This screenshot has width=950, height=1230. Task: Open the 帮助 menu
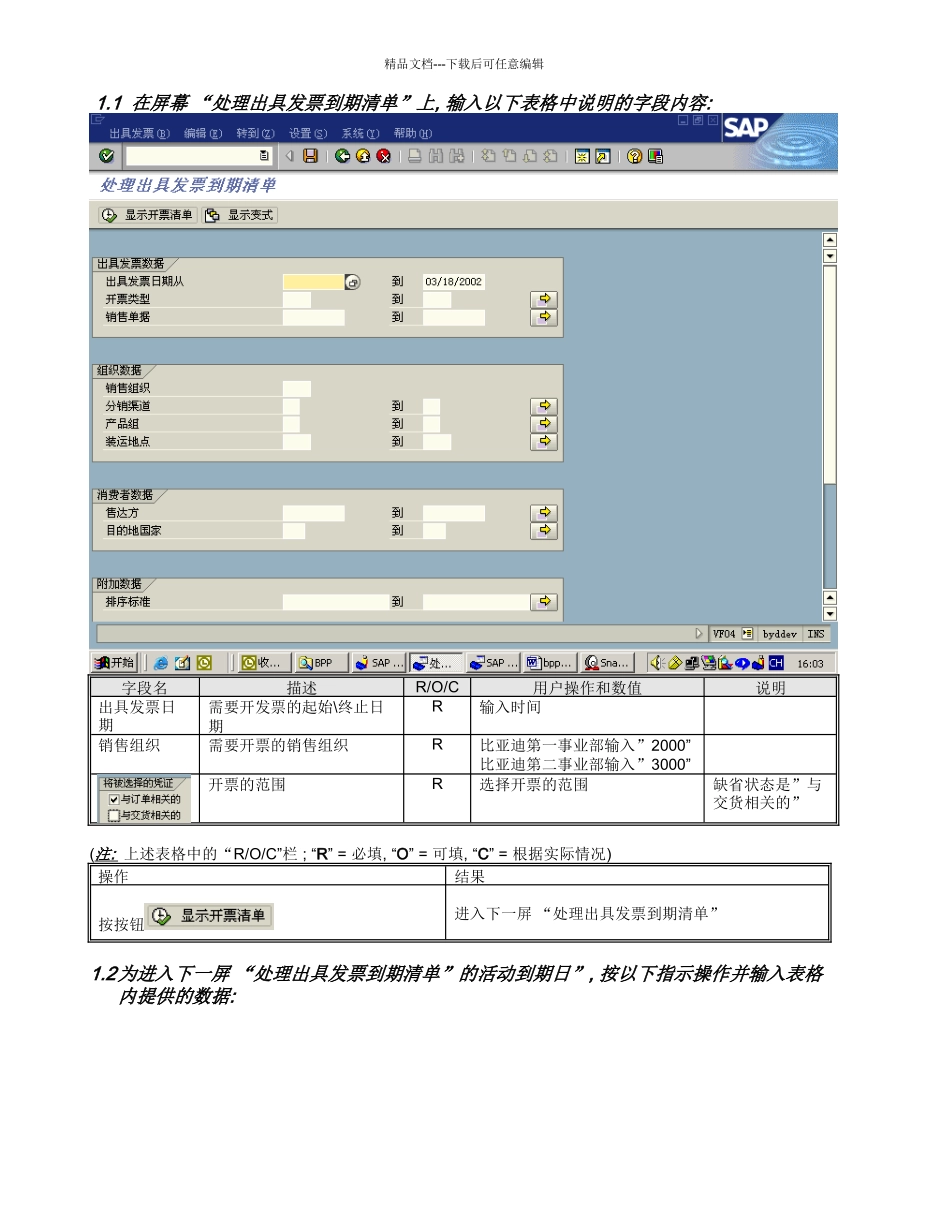click(x=413, y=133)
